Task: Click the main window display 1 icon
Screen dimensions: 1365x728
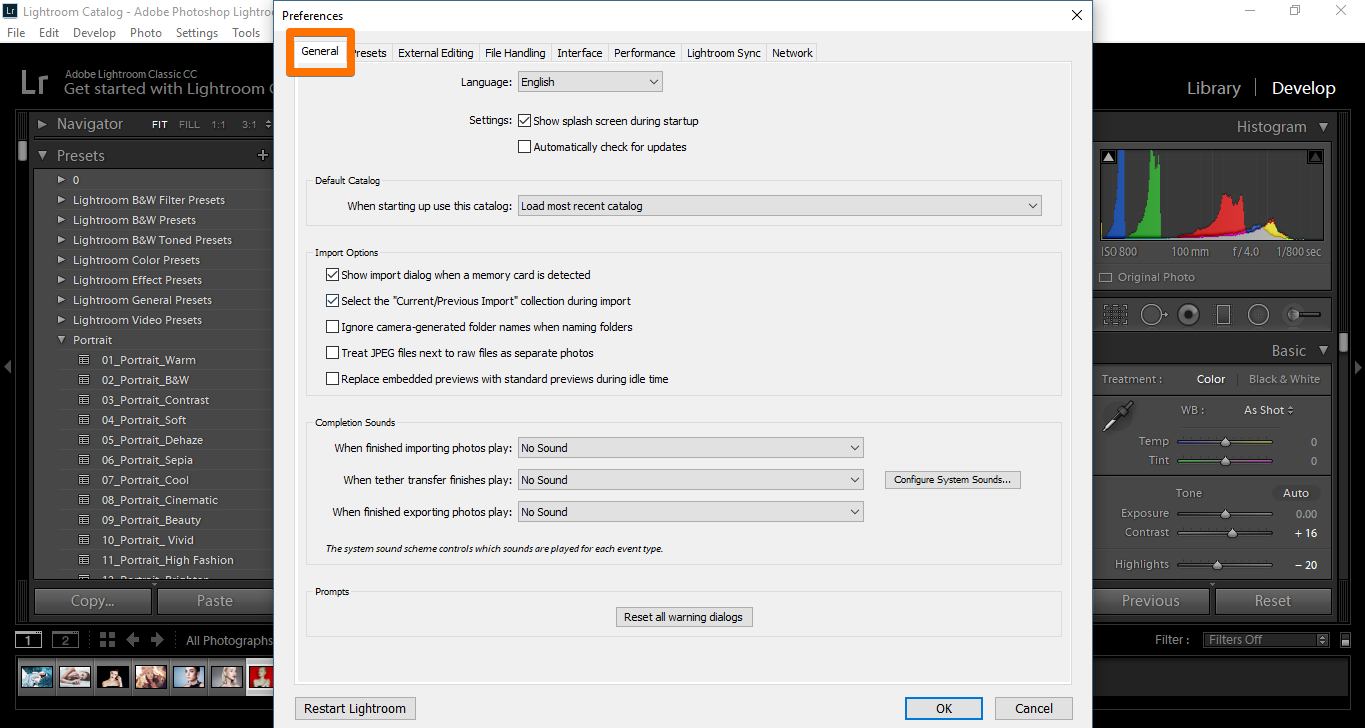Action: tap(28, 640)
